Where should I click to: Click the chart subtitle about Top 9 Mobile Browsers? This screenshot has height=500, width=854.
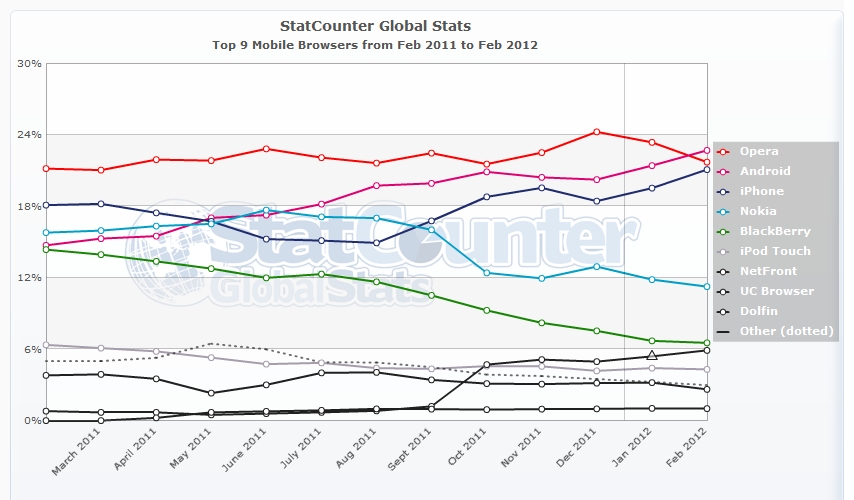coord(376,45)
